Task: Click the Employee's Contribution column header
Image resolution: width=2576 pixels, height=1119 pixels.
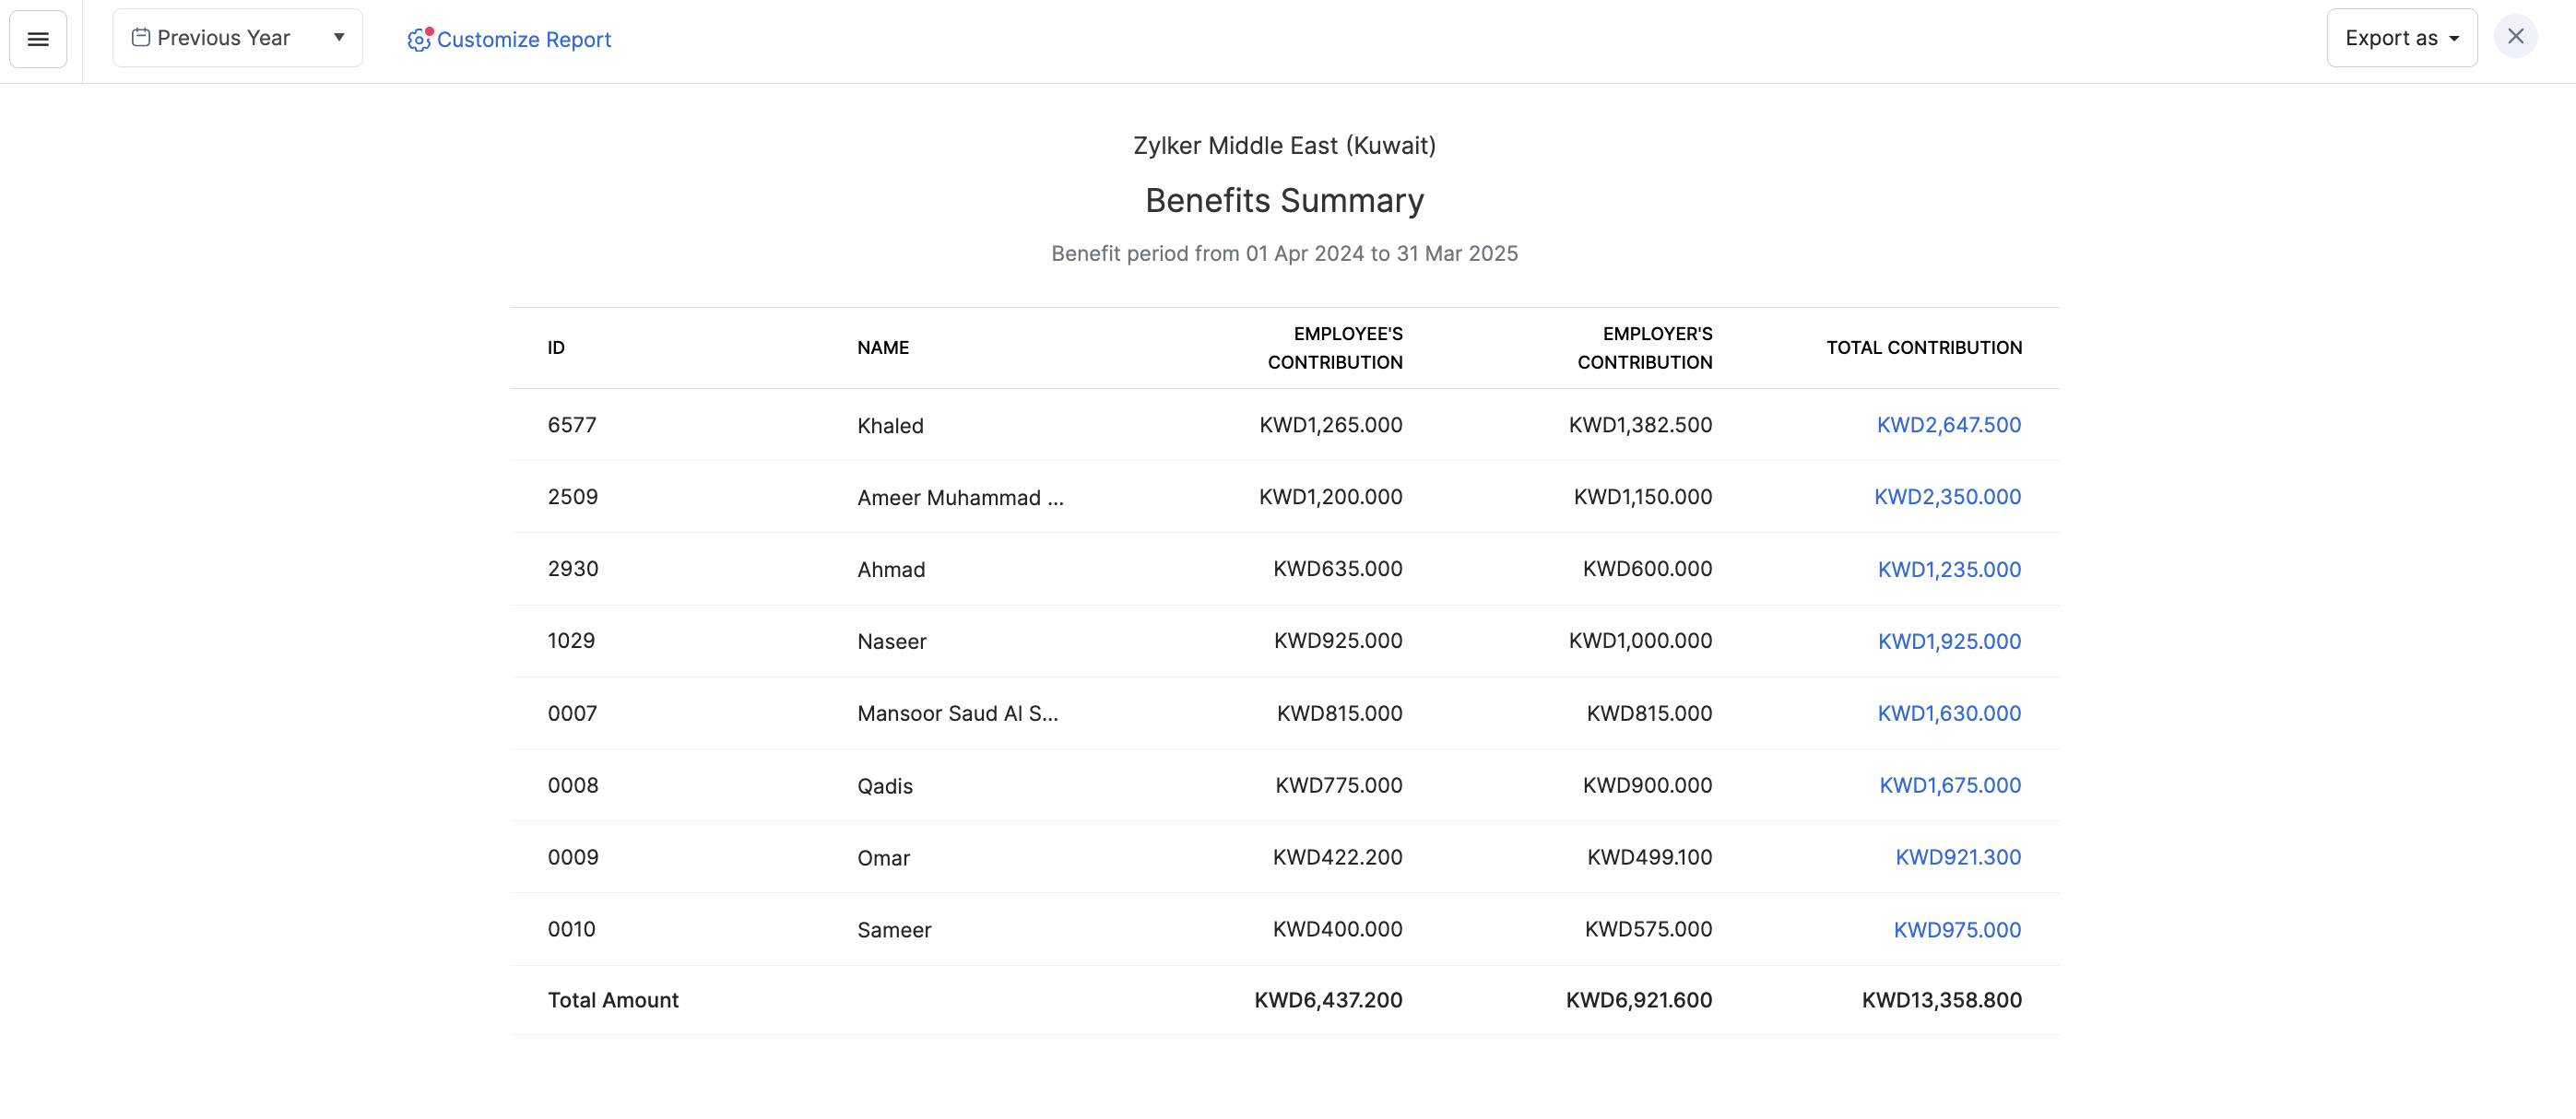Action: tap(1334, 348)
